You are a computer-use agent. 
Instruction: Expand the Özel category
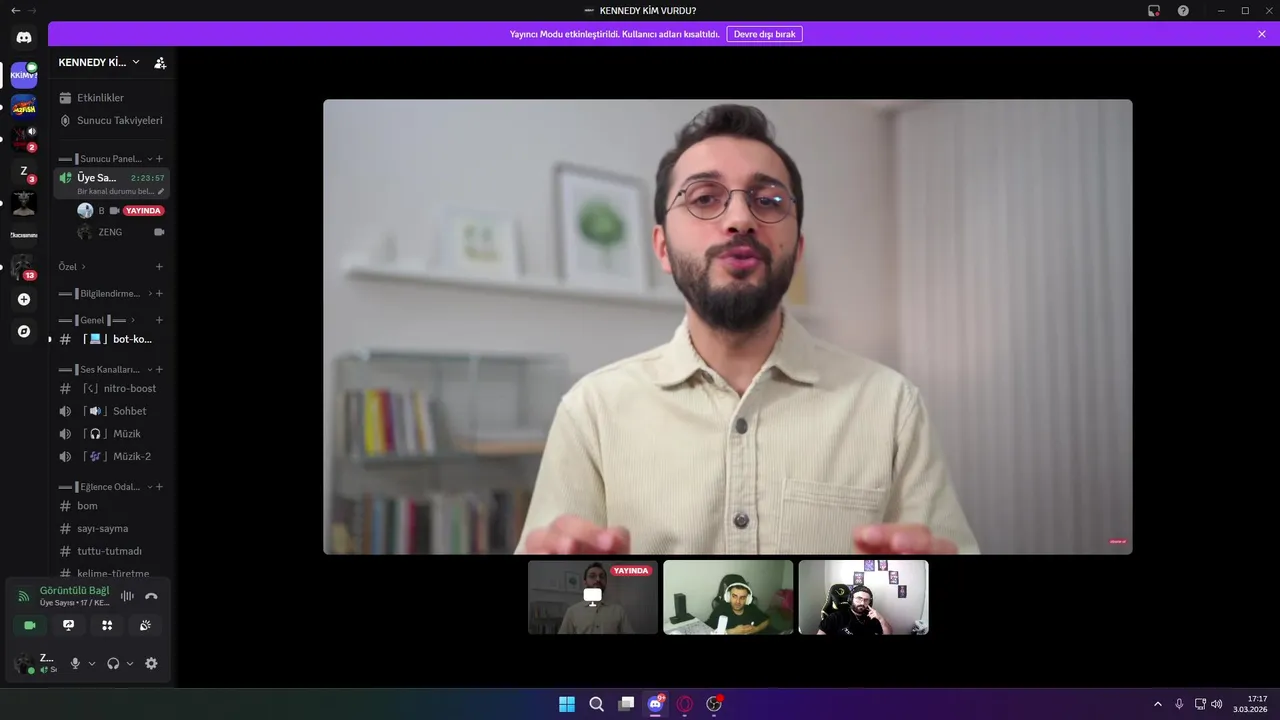pyautogui.click(x=83, y=267)
